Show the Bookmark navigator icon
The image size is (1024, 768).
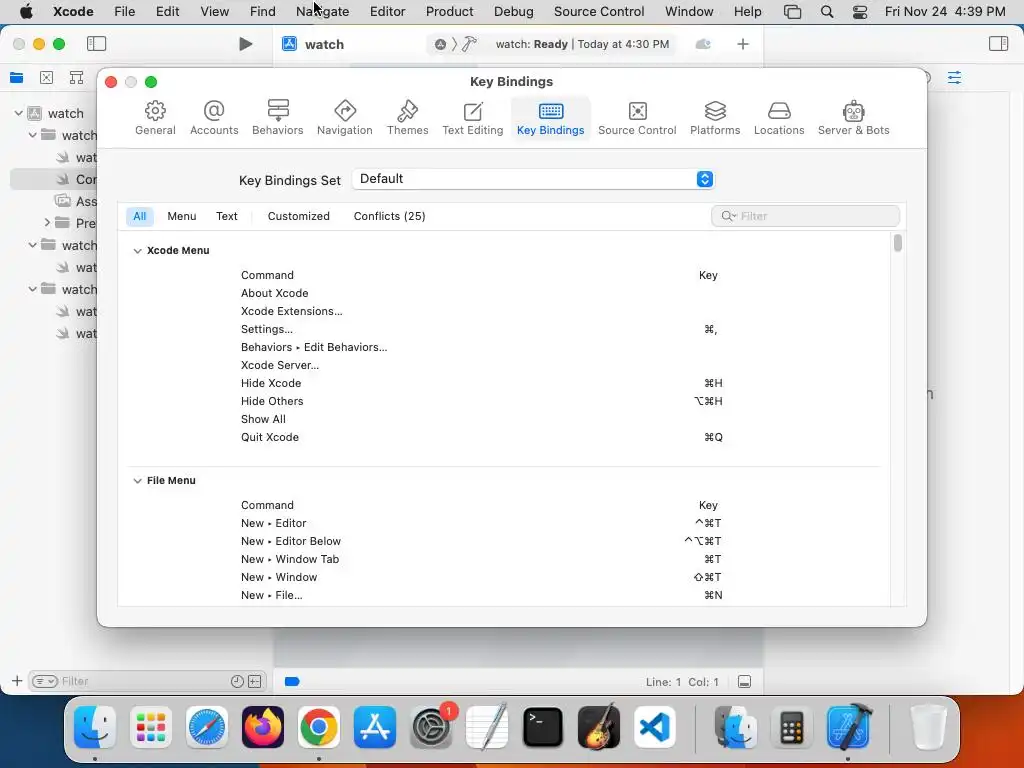tap(76, 78)
